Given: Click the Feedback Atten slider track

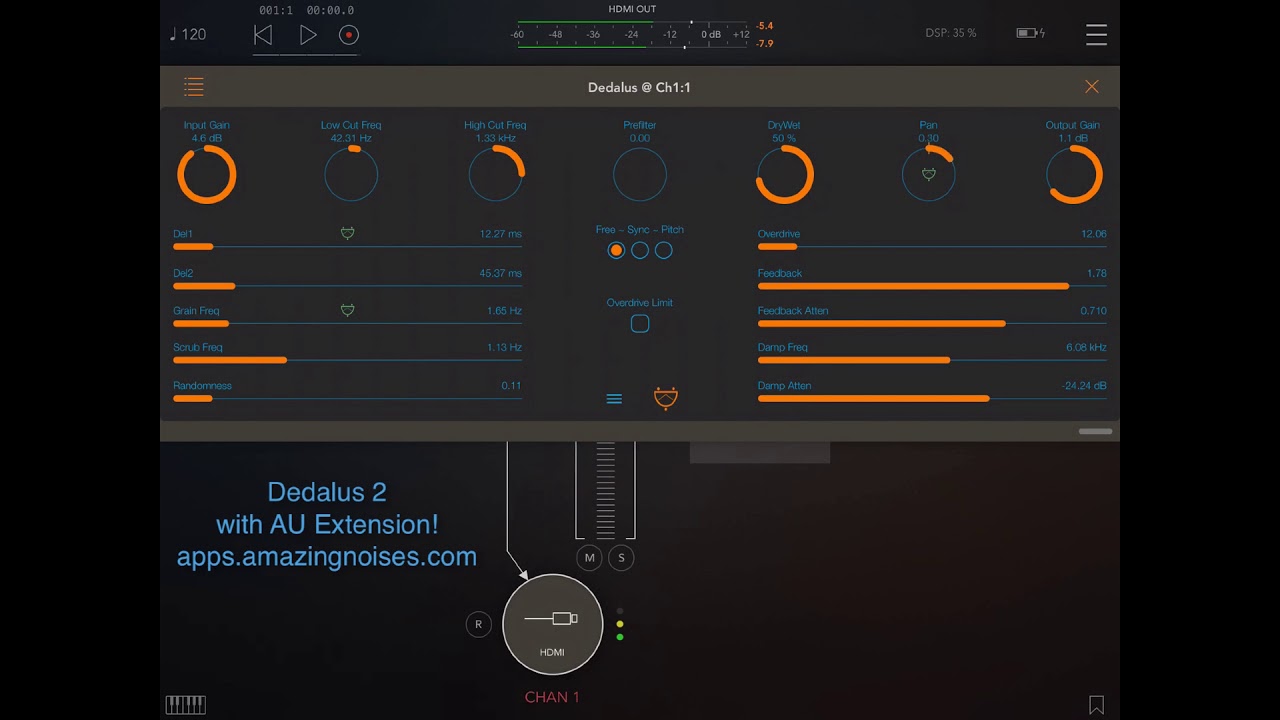Looking at the screenshot, I should point(932,323).
